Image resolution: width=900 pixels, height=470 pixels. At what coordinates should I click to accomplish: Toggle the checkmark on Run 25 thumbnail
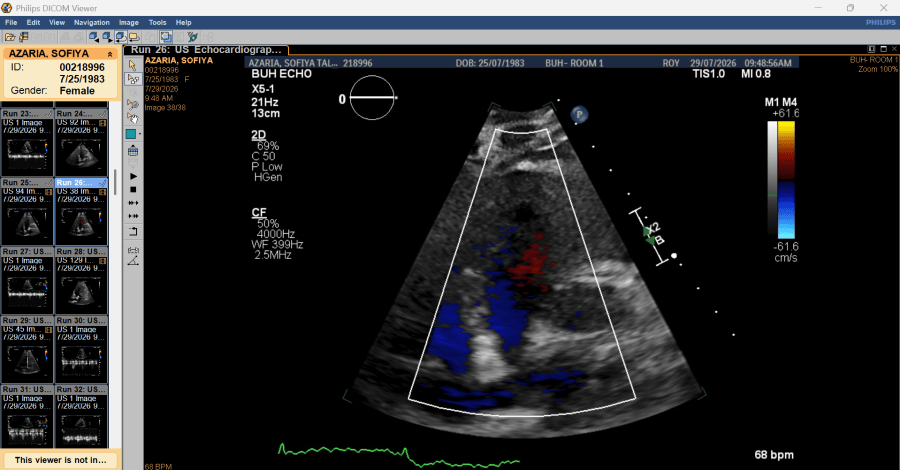pos(49,182)
